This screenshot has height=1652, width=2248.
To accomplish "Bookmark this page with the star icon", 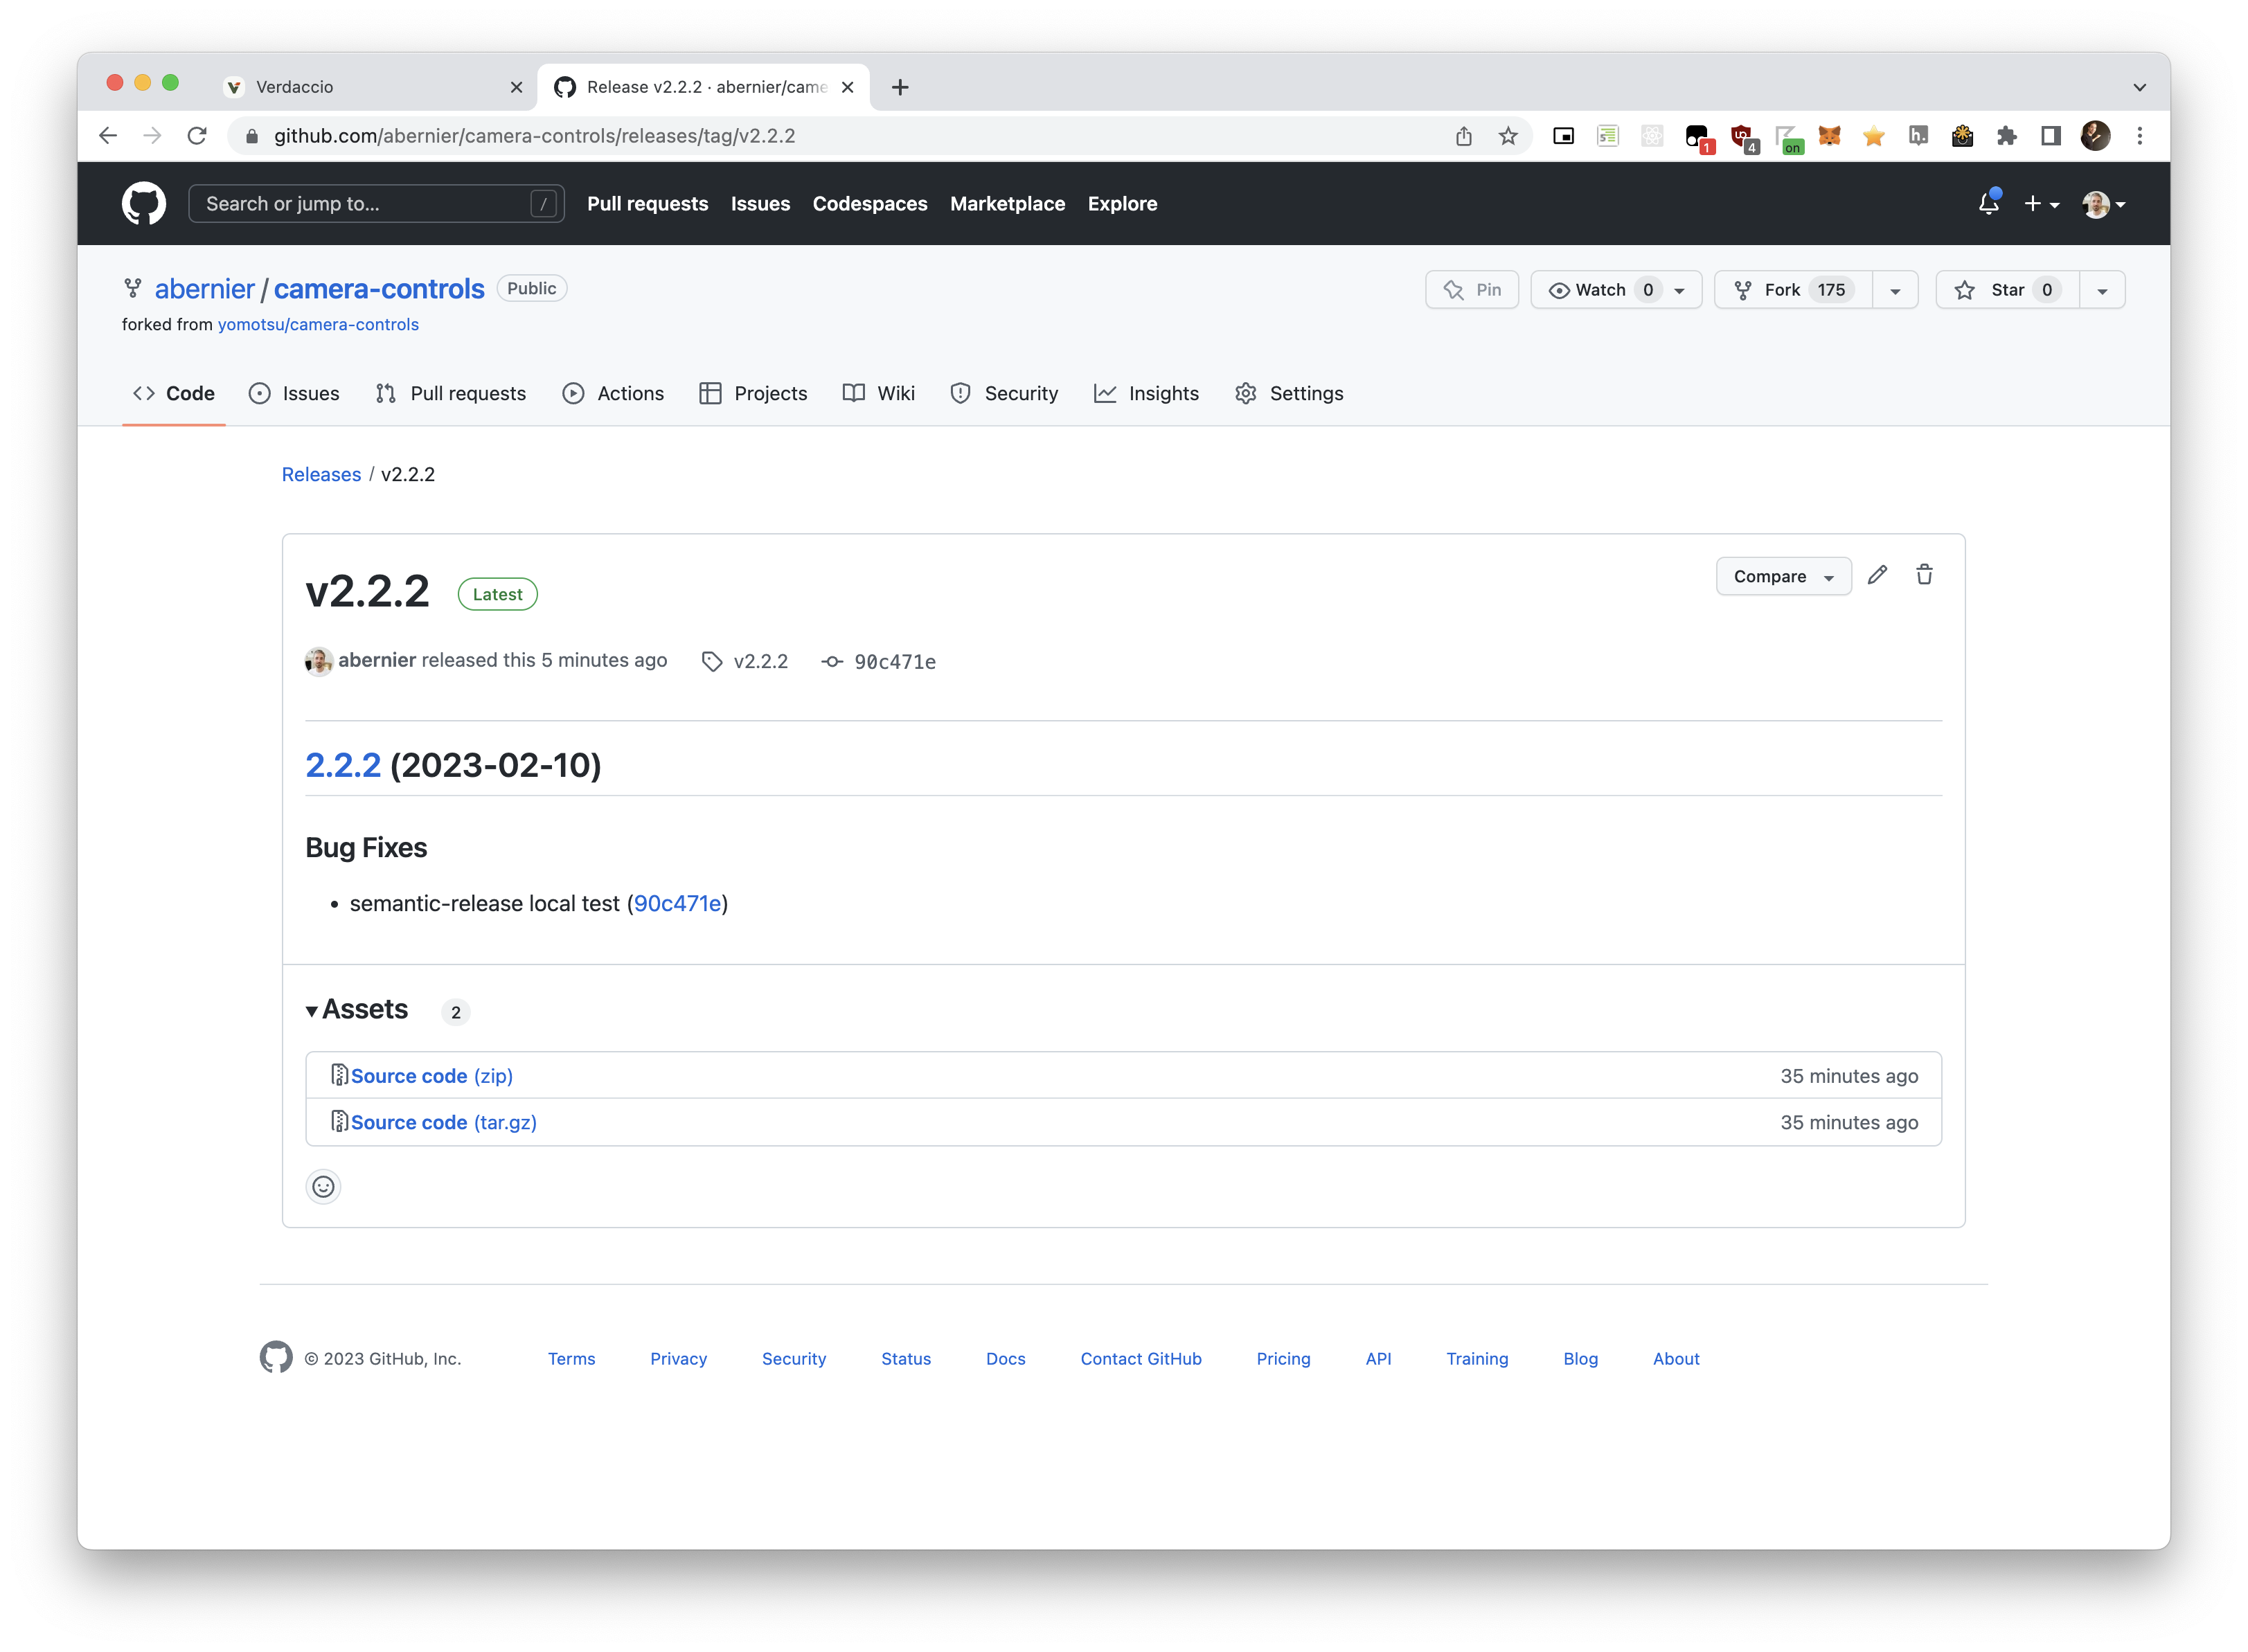I will tap(1508, 136).
